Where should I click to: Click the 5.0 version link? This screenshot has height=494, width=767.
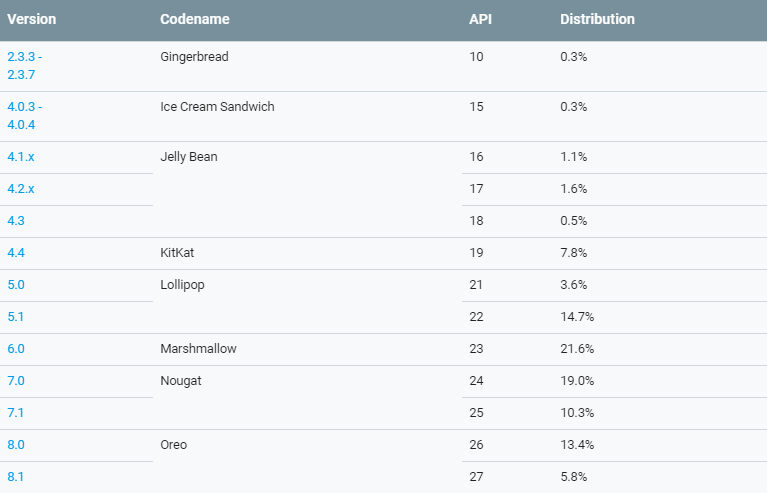(x=16, y=285)
